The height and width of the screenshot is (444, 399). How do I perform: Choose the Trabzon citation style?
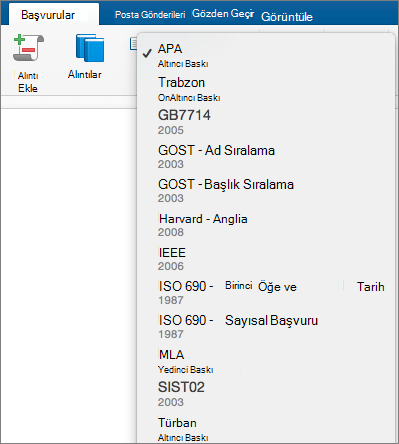tap(266, 89)
